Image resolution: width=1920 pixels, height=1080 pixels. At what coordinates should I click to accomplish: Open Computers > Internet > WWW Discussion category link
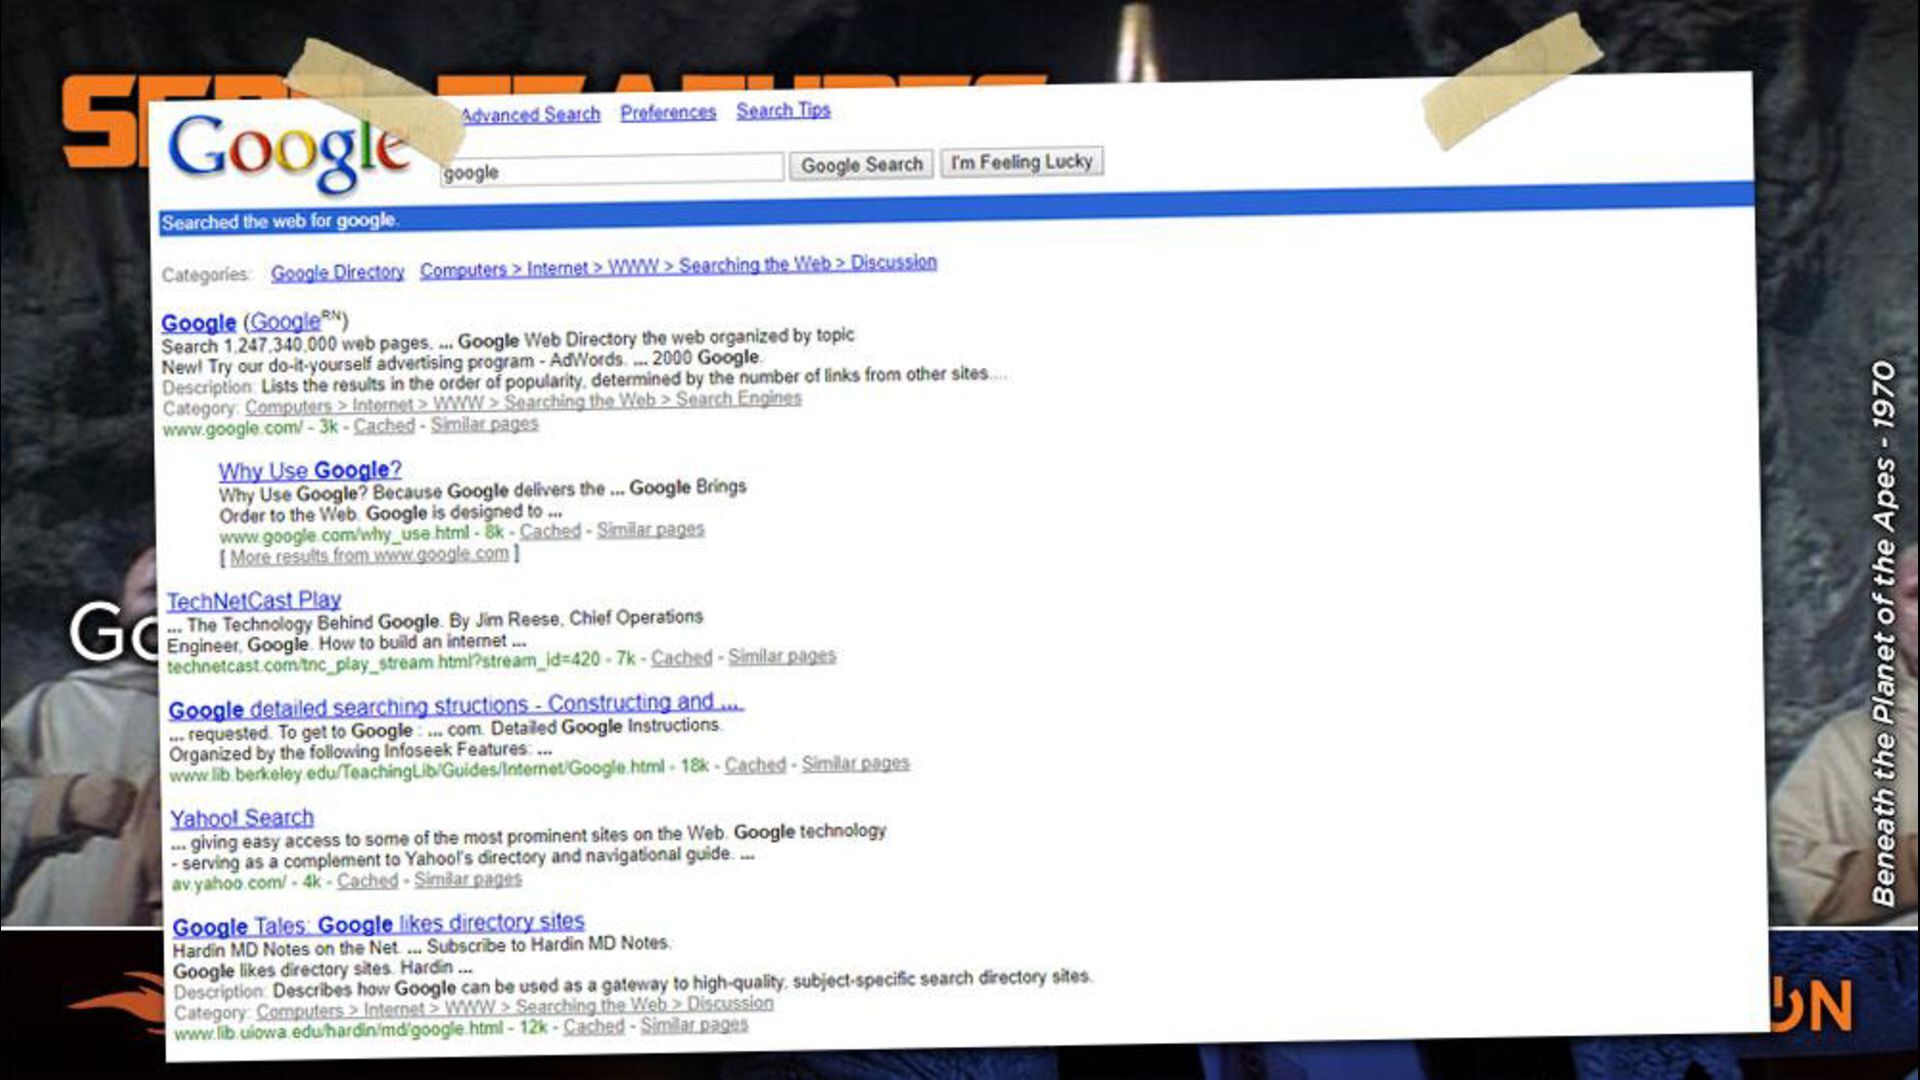(x=678, y=266)
